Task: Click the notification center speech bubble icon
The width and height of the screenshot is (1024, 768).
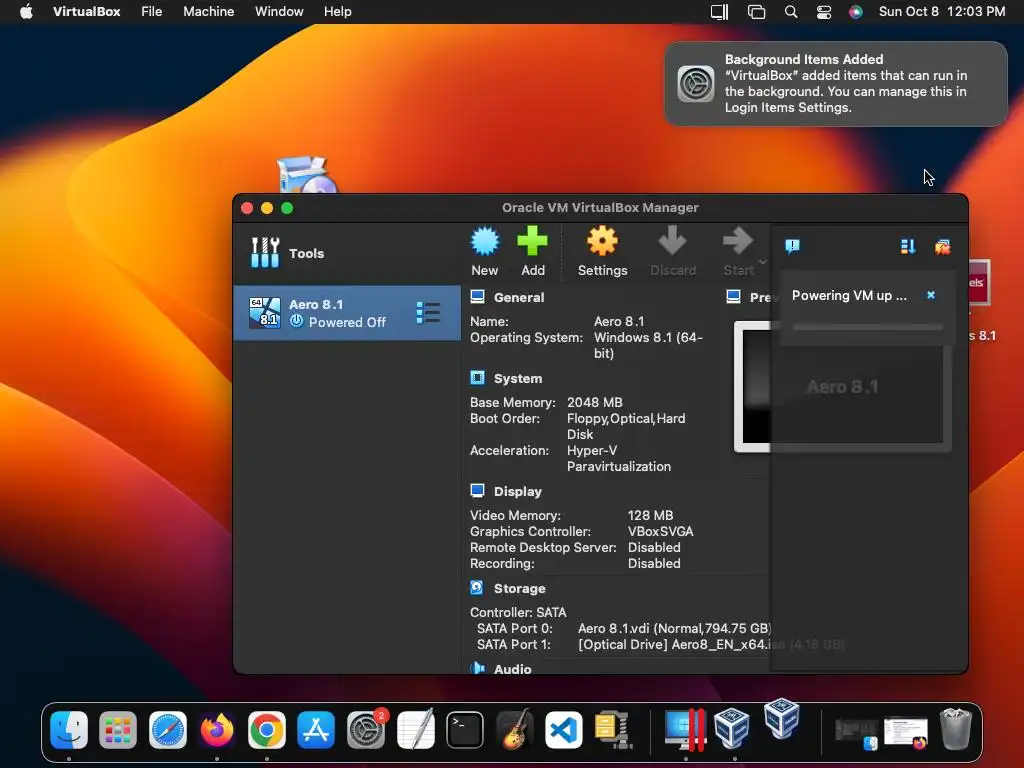Action: 792,246
